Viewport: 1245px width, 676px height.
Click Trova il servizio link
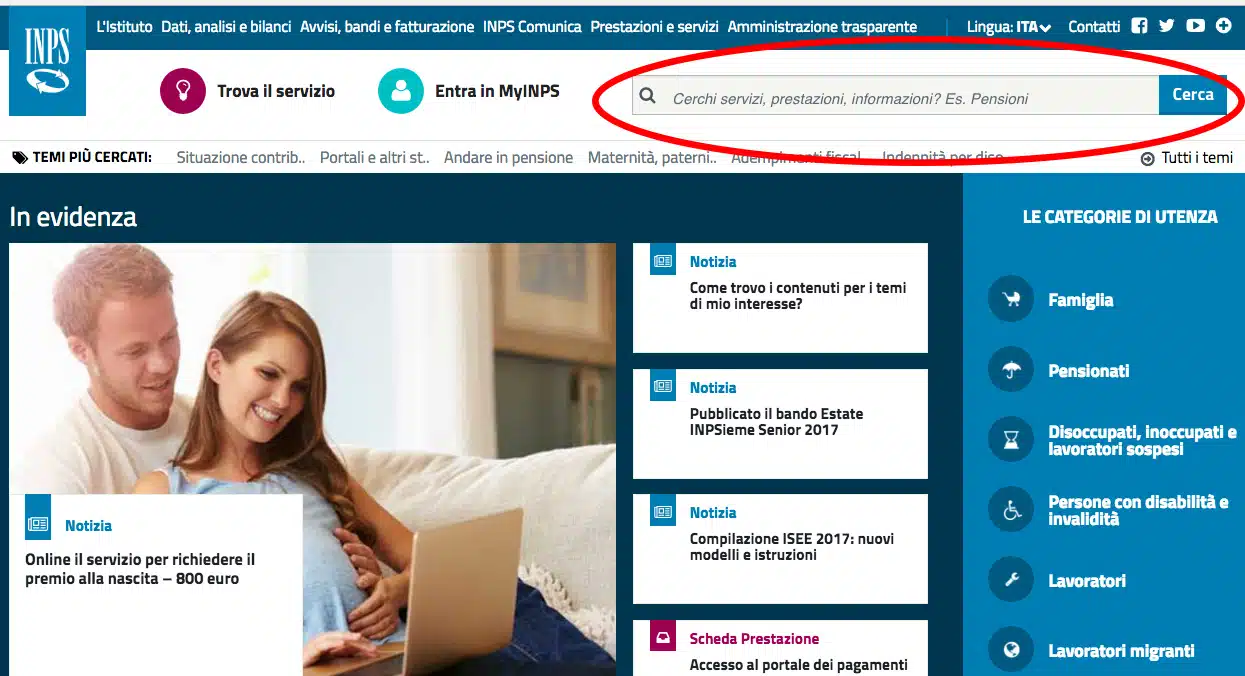276,91
